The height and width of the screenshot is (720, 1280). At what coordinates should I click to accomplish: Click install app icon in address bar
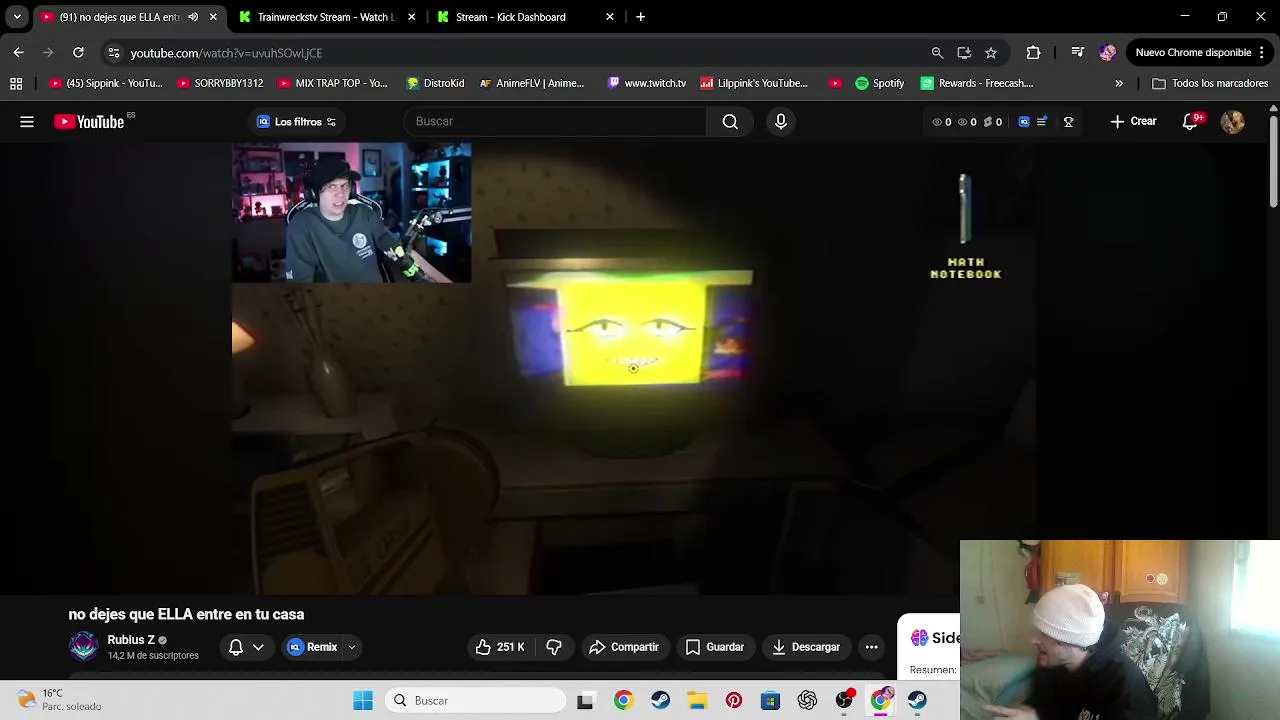pyautogui.click(x=964, y=53)
